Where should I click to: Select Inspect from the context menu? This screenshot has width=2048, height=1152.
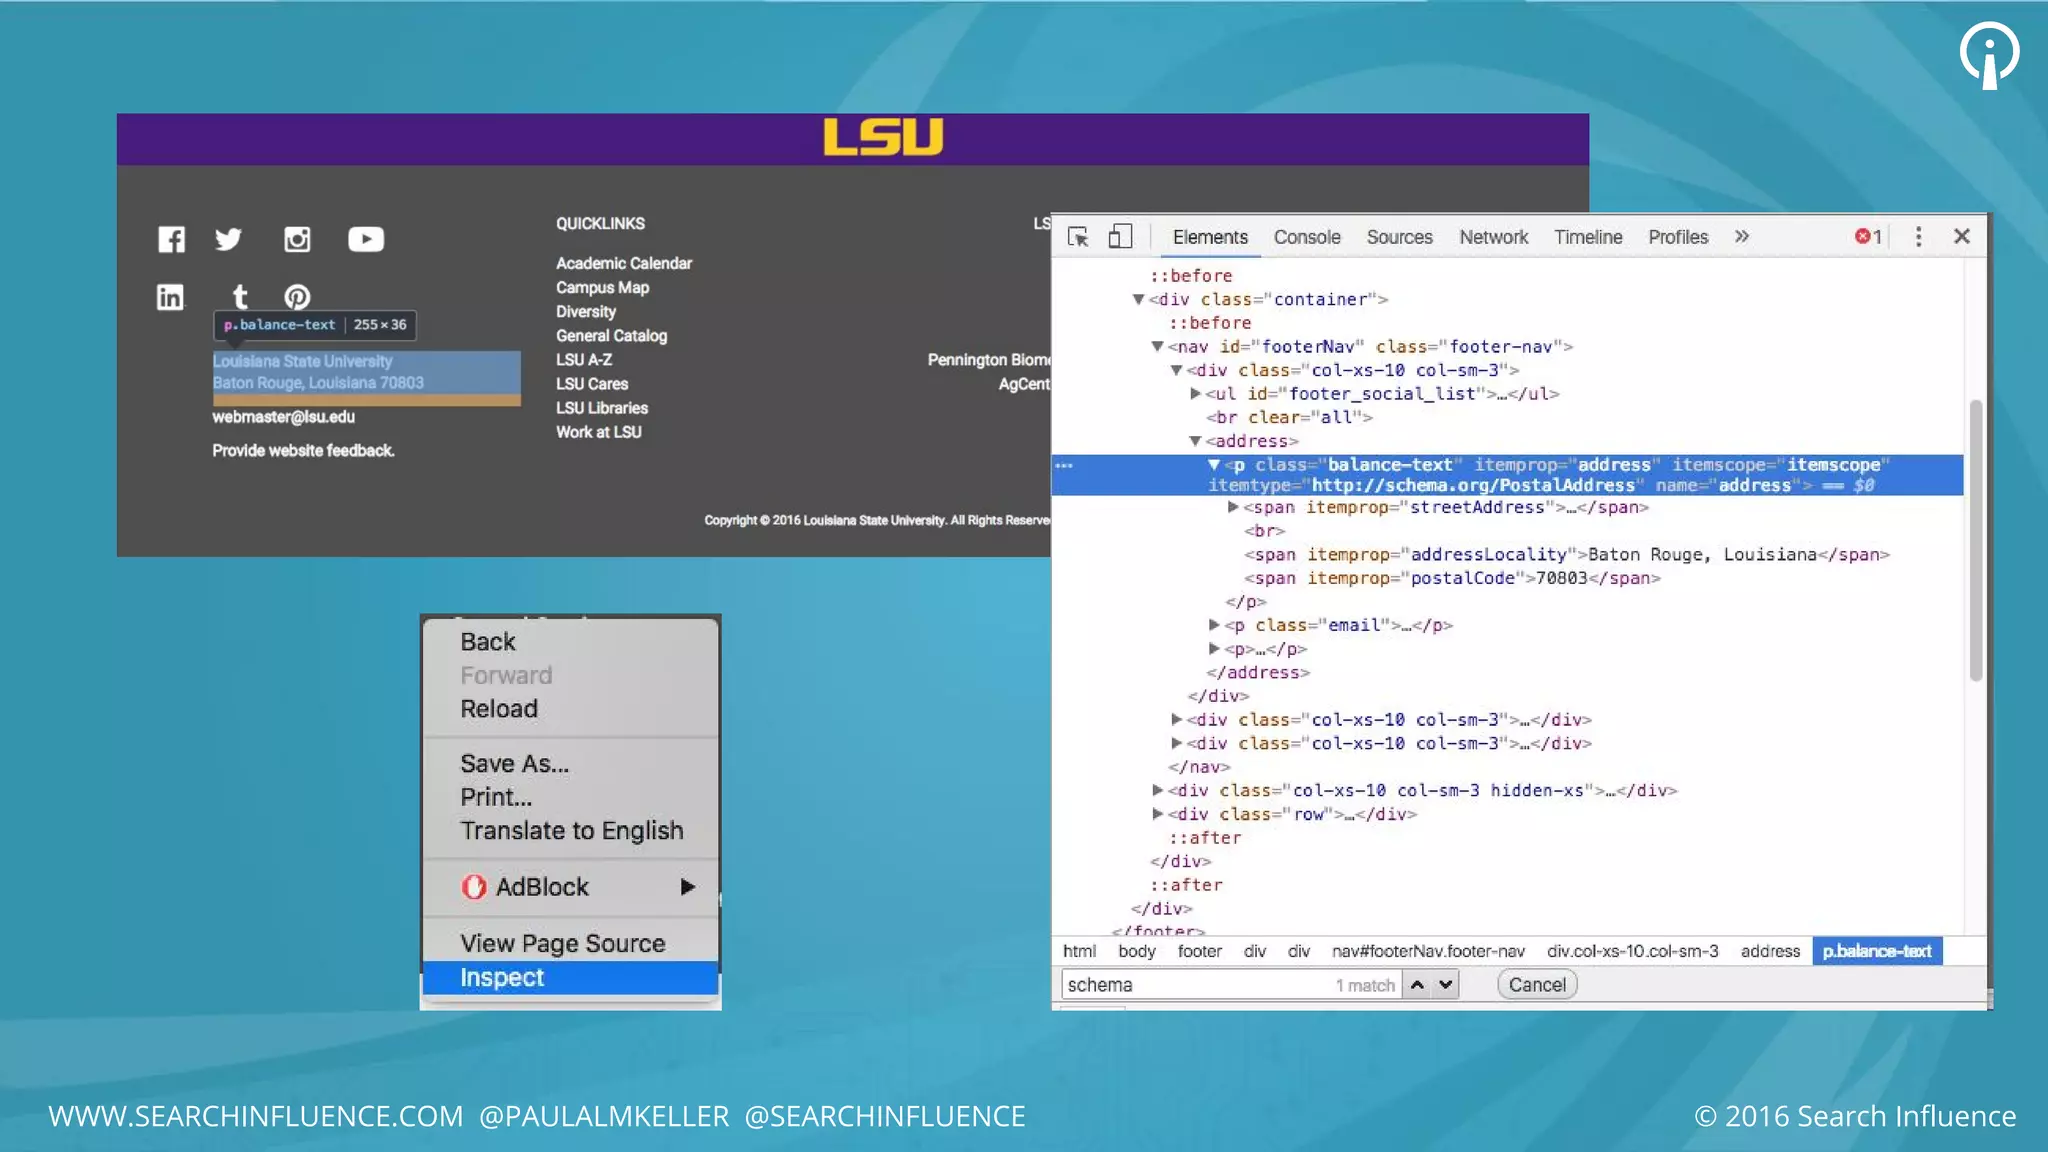pos(502,978)
